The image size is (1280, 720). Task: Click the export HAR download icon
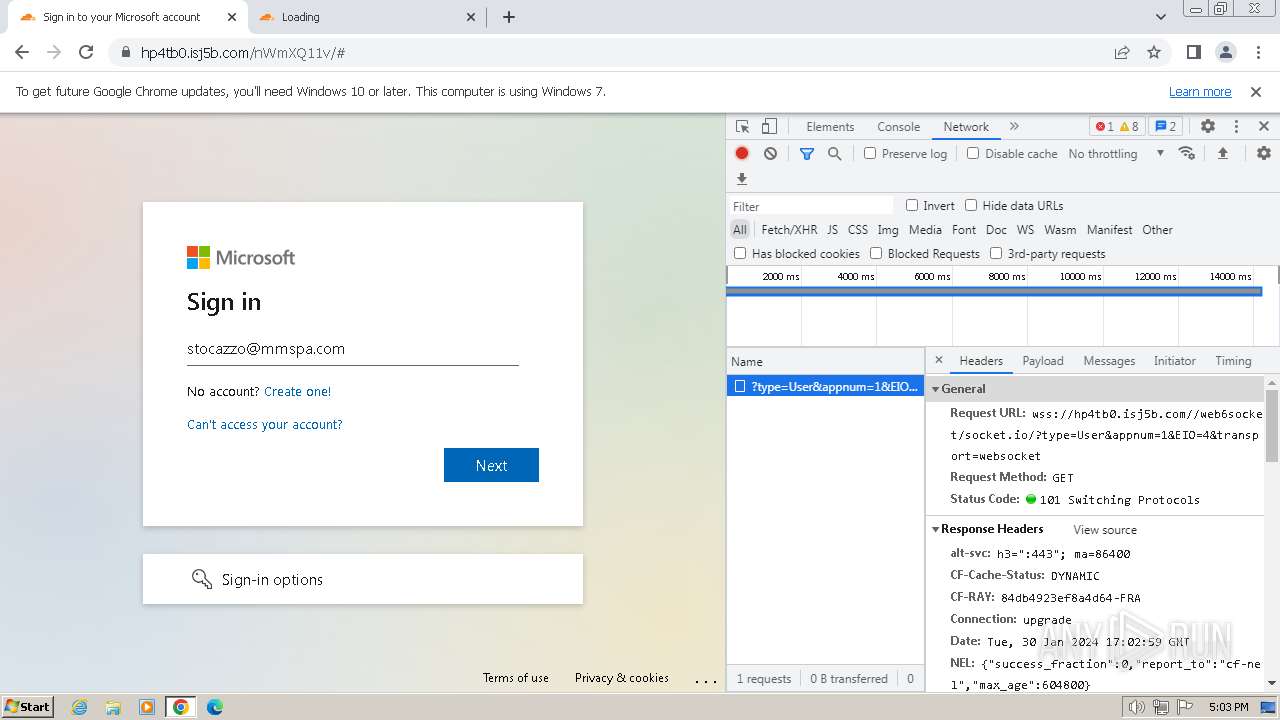[742, 179]
